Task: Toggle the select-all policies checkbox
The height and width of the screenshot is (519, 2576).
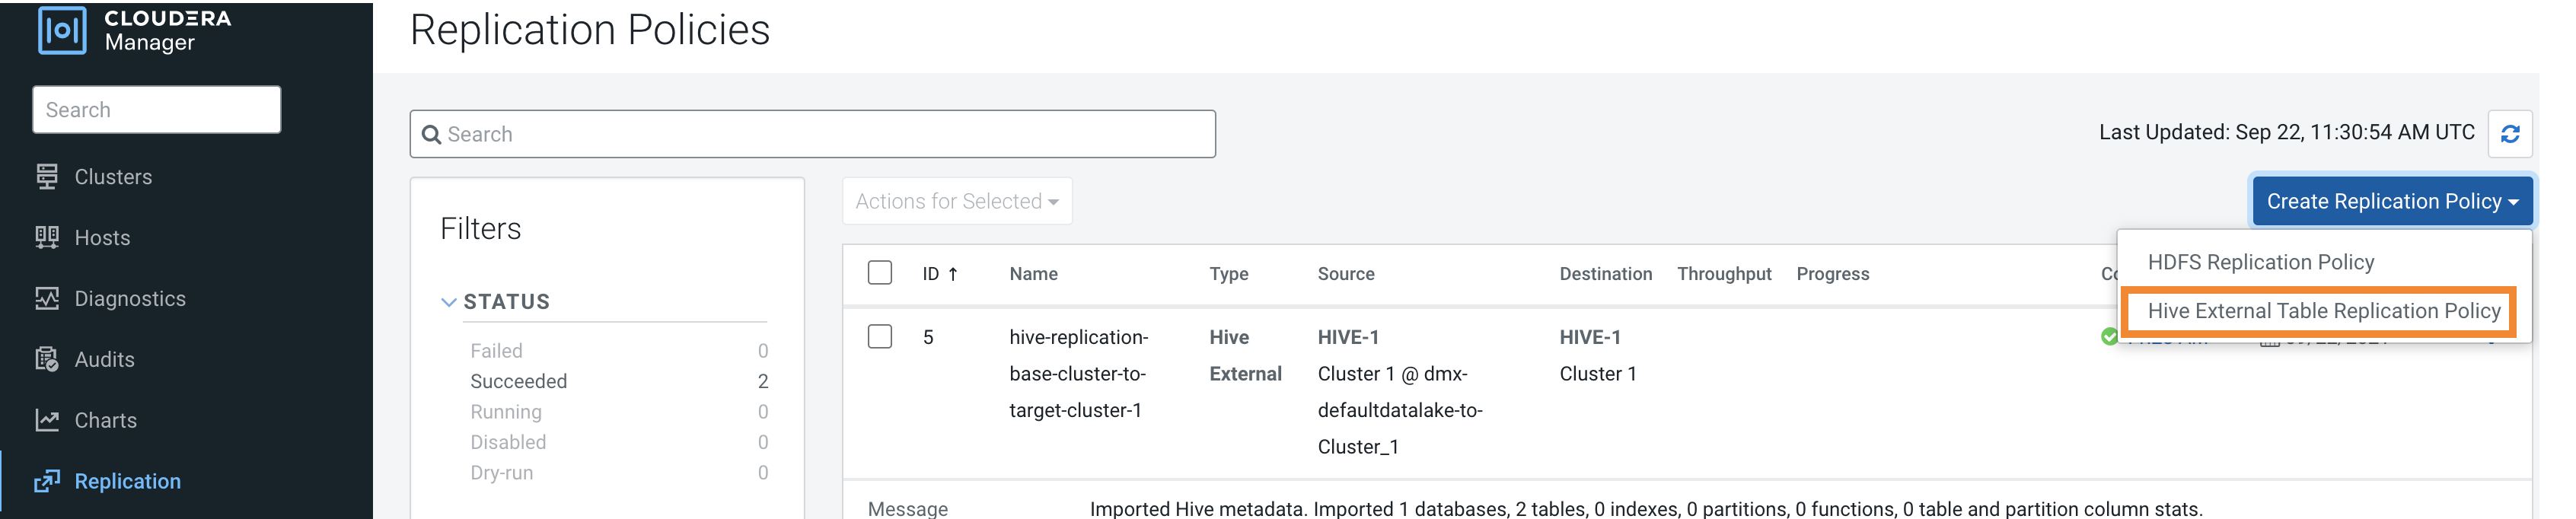Action: [x=880, y=273]
